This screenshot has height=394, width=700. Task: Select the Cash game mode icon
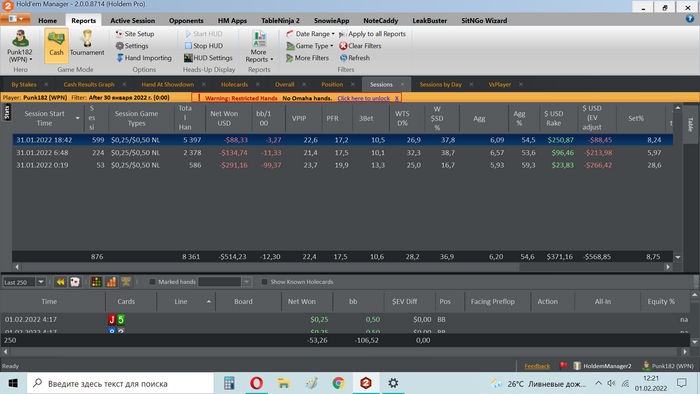(56, 45)
